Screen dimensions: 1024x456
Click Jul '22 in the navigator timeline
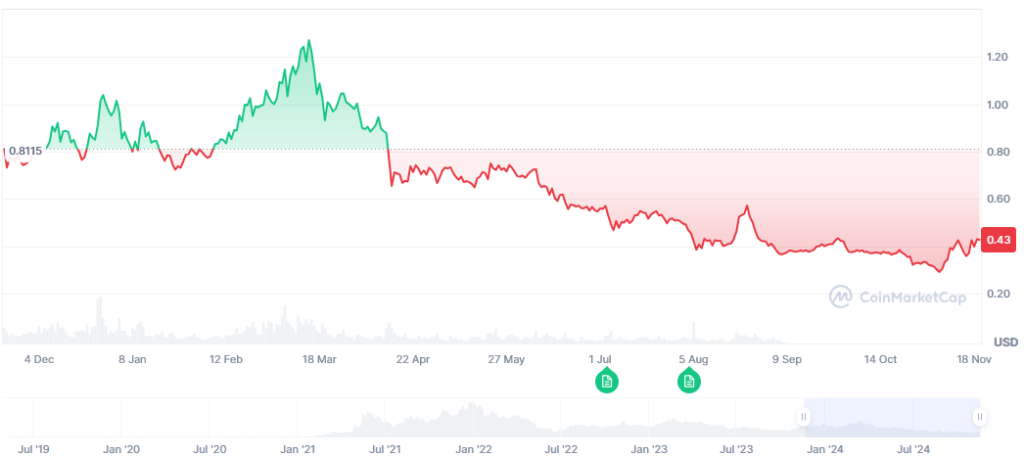(x=563, y=449)
